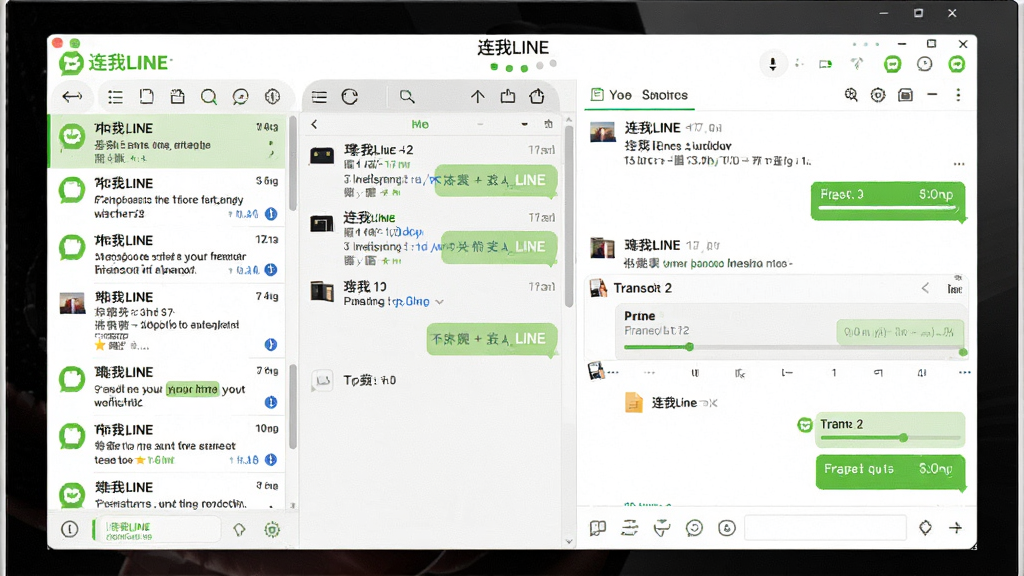Click the search icon in middle toolbar
The image size is (1024, 576).
click(x=407, y=97)
